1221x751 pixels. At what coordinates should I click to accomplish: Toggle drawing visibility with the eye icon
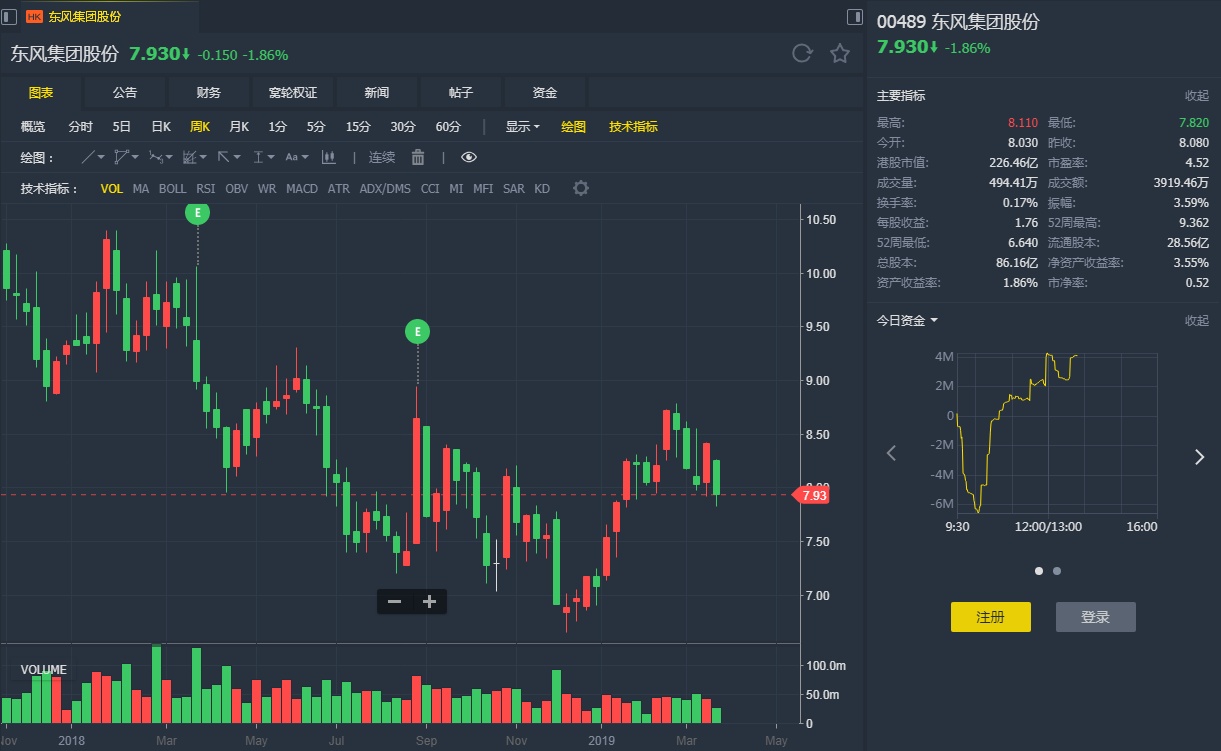point(469,157)
